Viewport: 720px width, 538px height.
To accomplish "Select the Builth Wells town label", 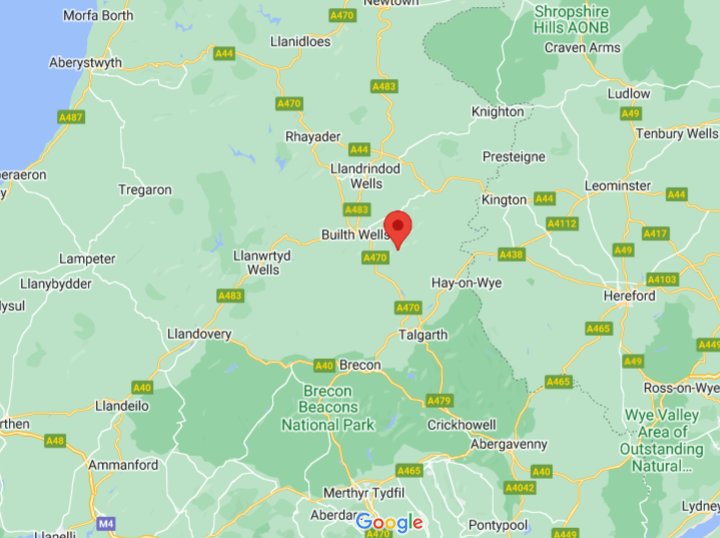I will coord(355,235).
